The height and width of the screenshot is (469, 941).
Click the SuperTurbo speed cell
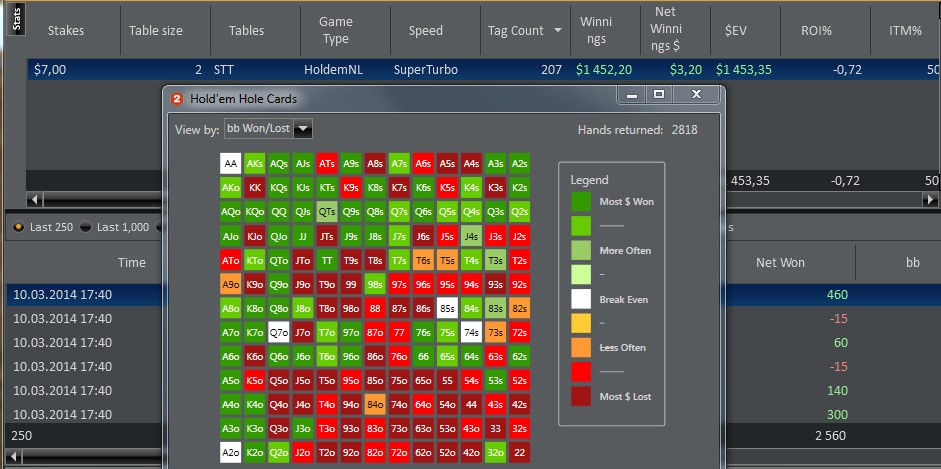pyautogui.click(x=425, y=70)
